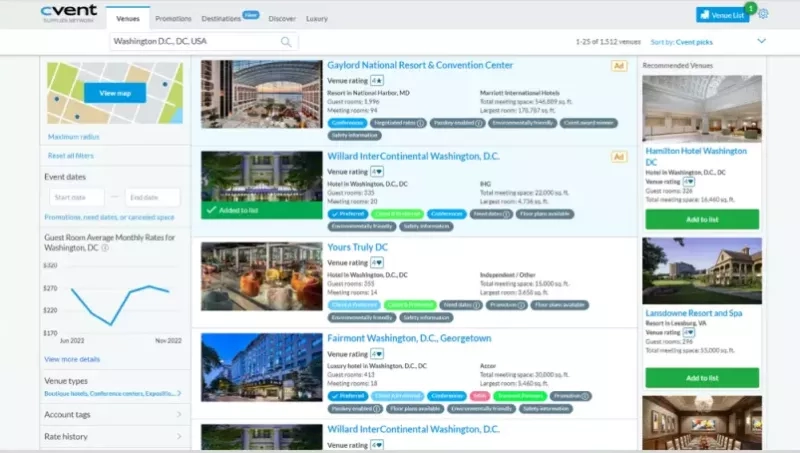
Task: Open Promotions, need dates, or canceled space link
Action: 109,217
